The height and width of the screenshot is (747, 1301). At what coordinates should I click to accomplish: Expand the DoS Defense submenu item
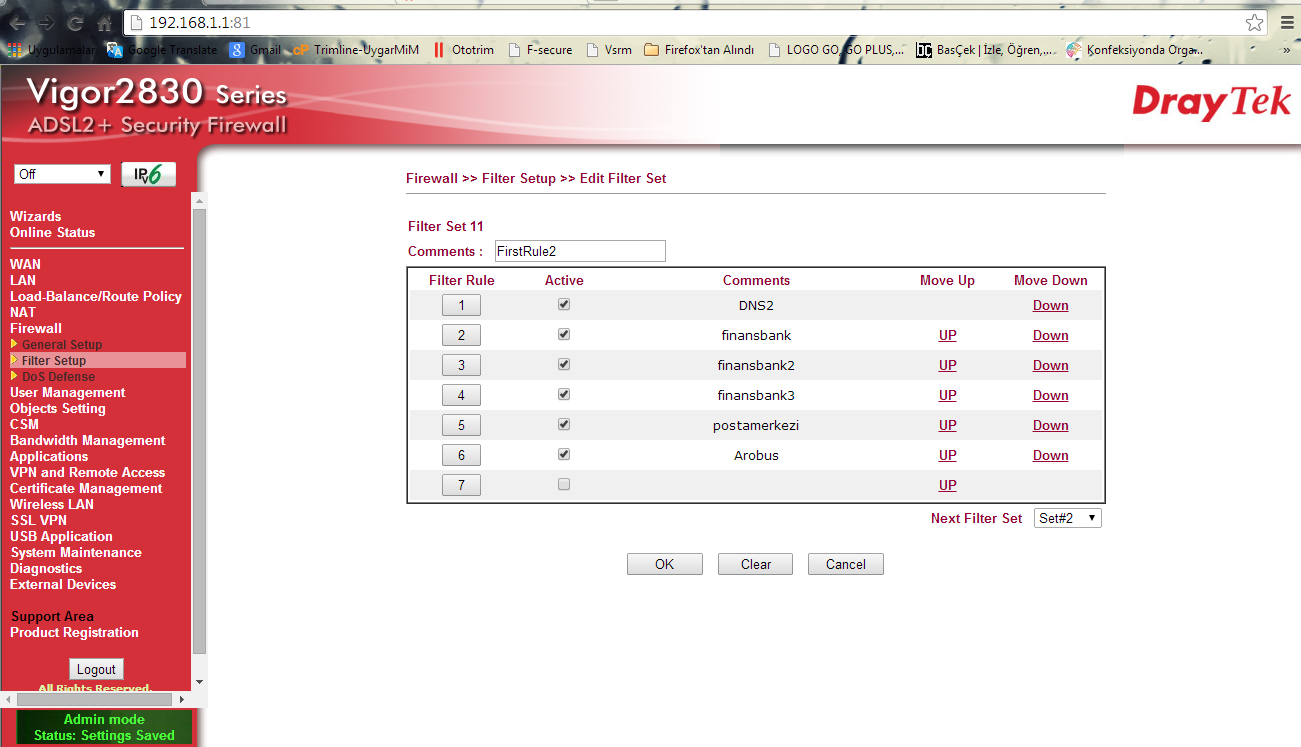point(58,377)
